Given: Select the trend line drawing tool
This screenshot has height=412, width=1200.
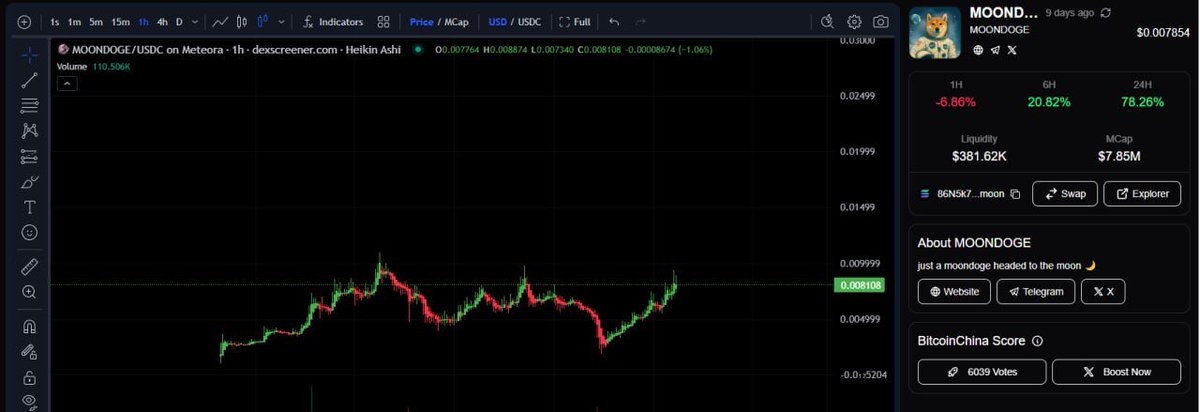Looking at the screenshot, I should click(29, 81).
